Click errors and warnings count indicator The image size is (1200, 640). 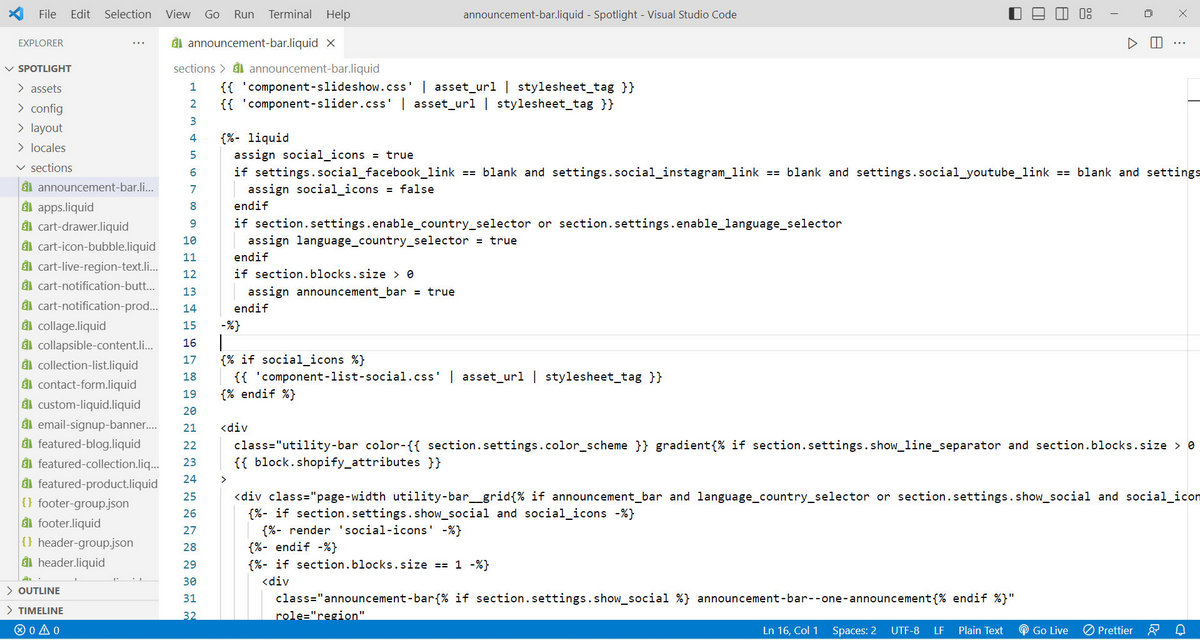coord(36,630)
